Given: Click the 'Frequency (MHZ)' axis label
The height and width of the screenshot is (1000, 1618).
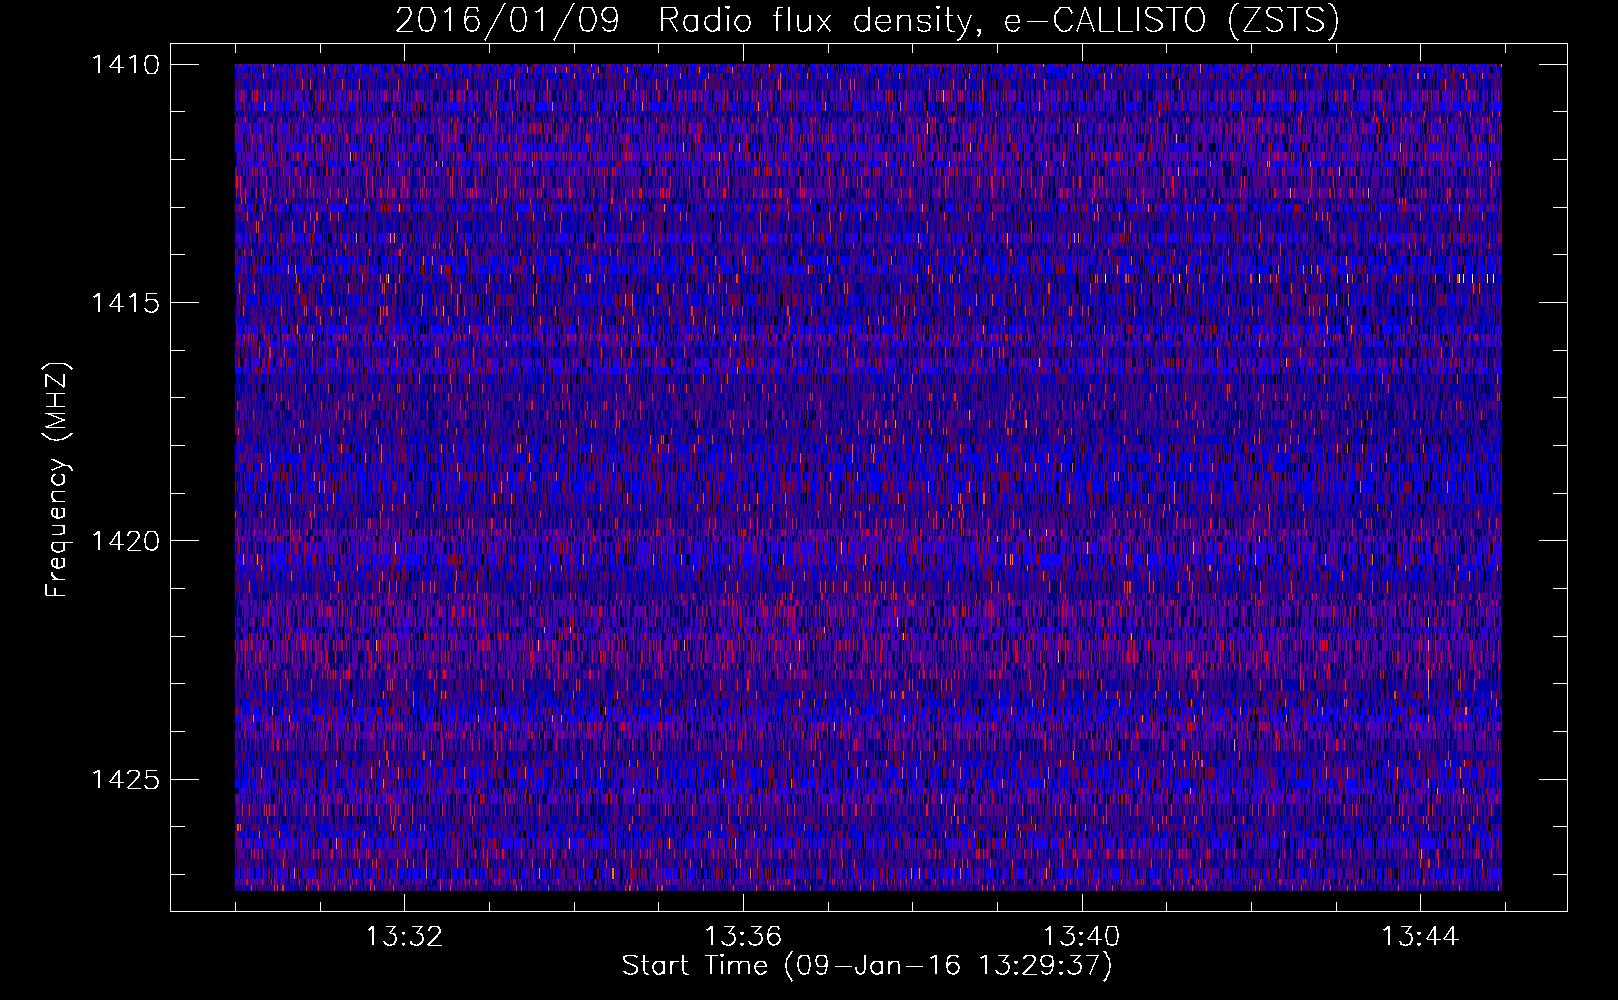Looking at the screenshot, I should pos(58,480).
